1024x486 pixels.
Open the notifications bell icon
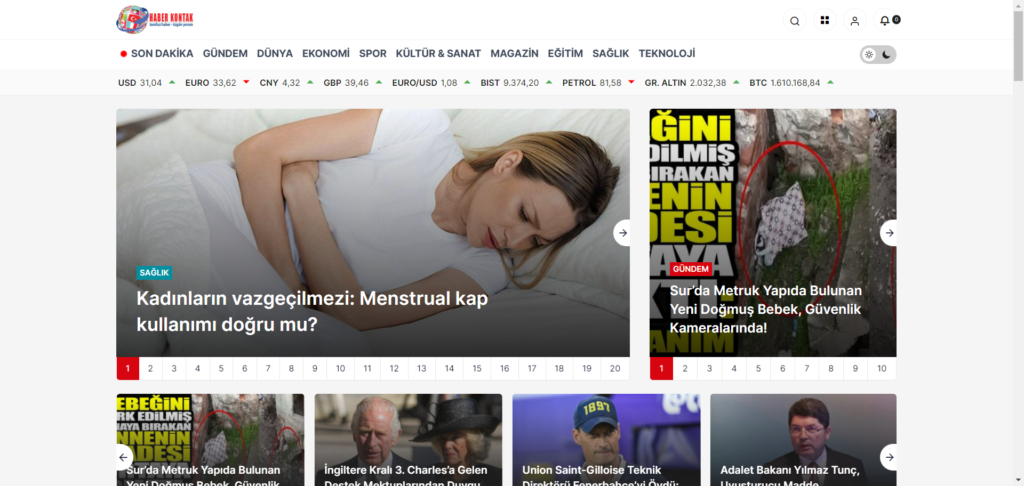(885, 20)
